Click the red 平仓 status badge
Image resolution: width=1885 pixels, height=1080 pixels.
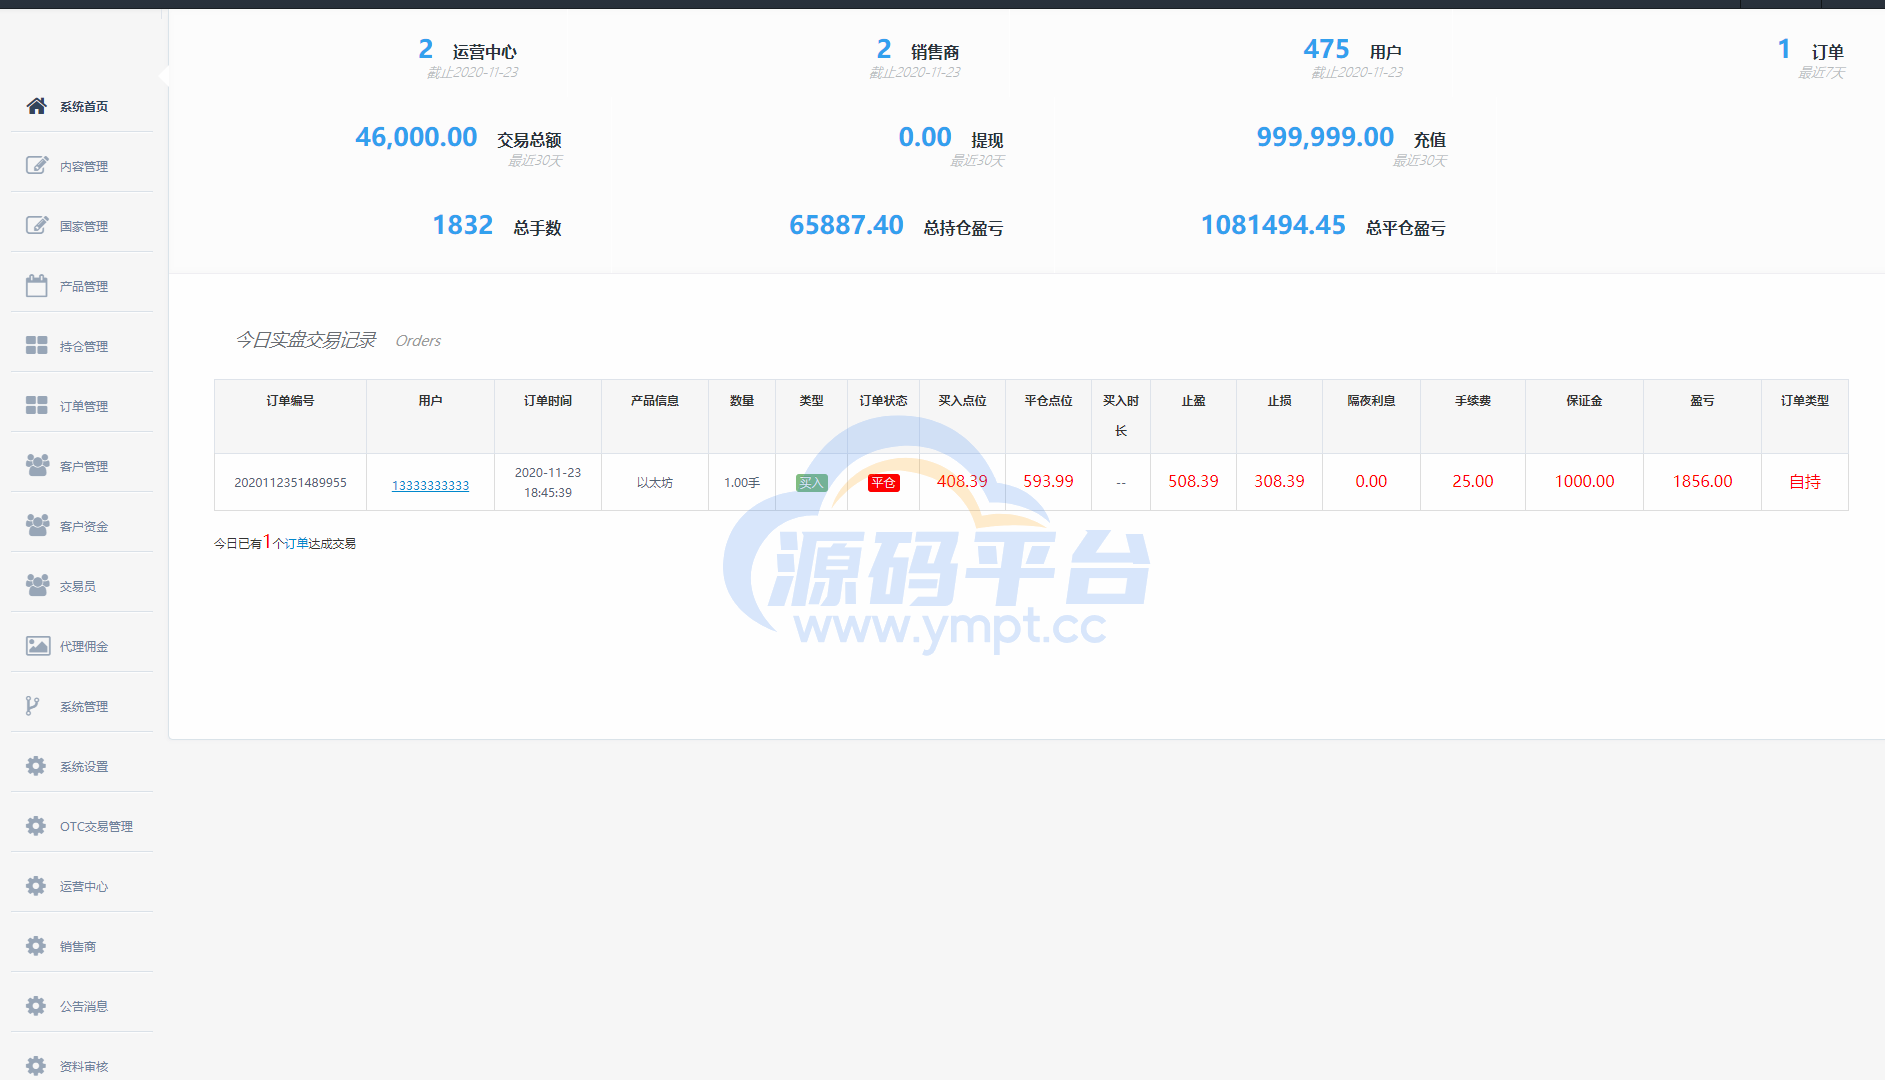[883, 483]
